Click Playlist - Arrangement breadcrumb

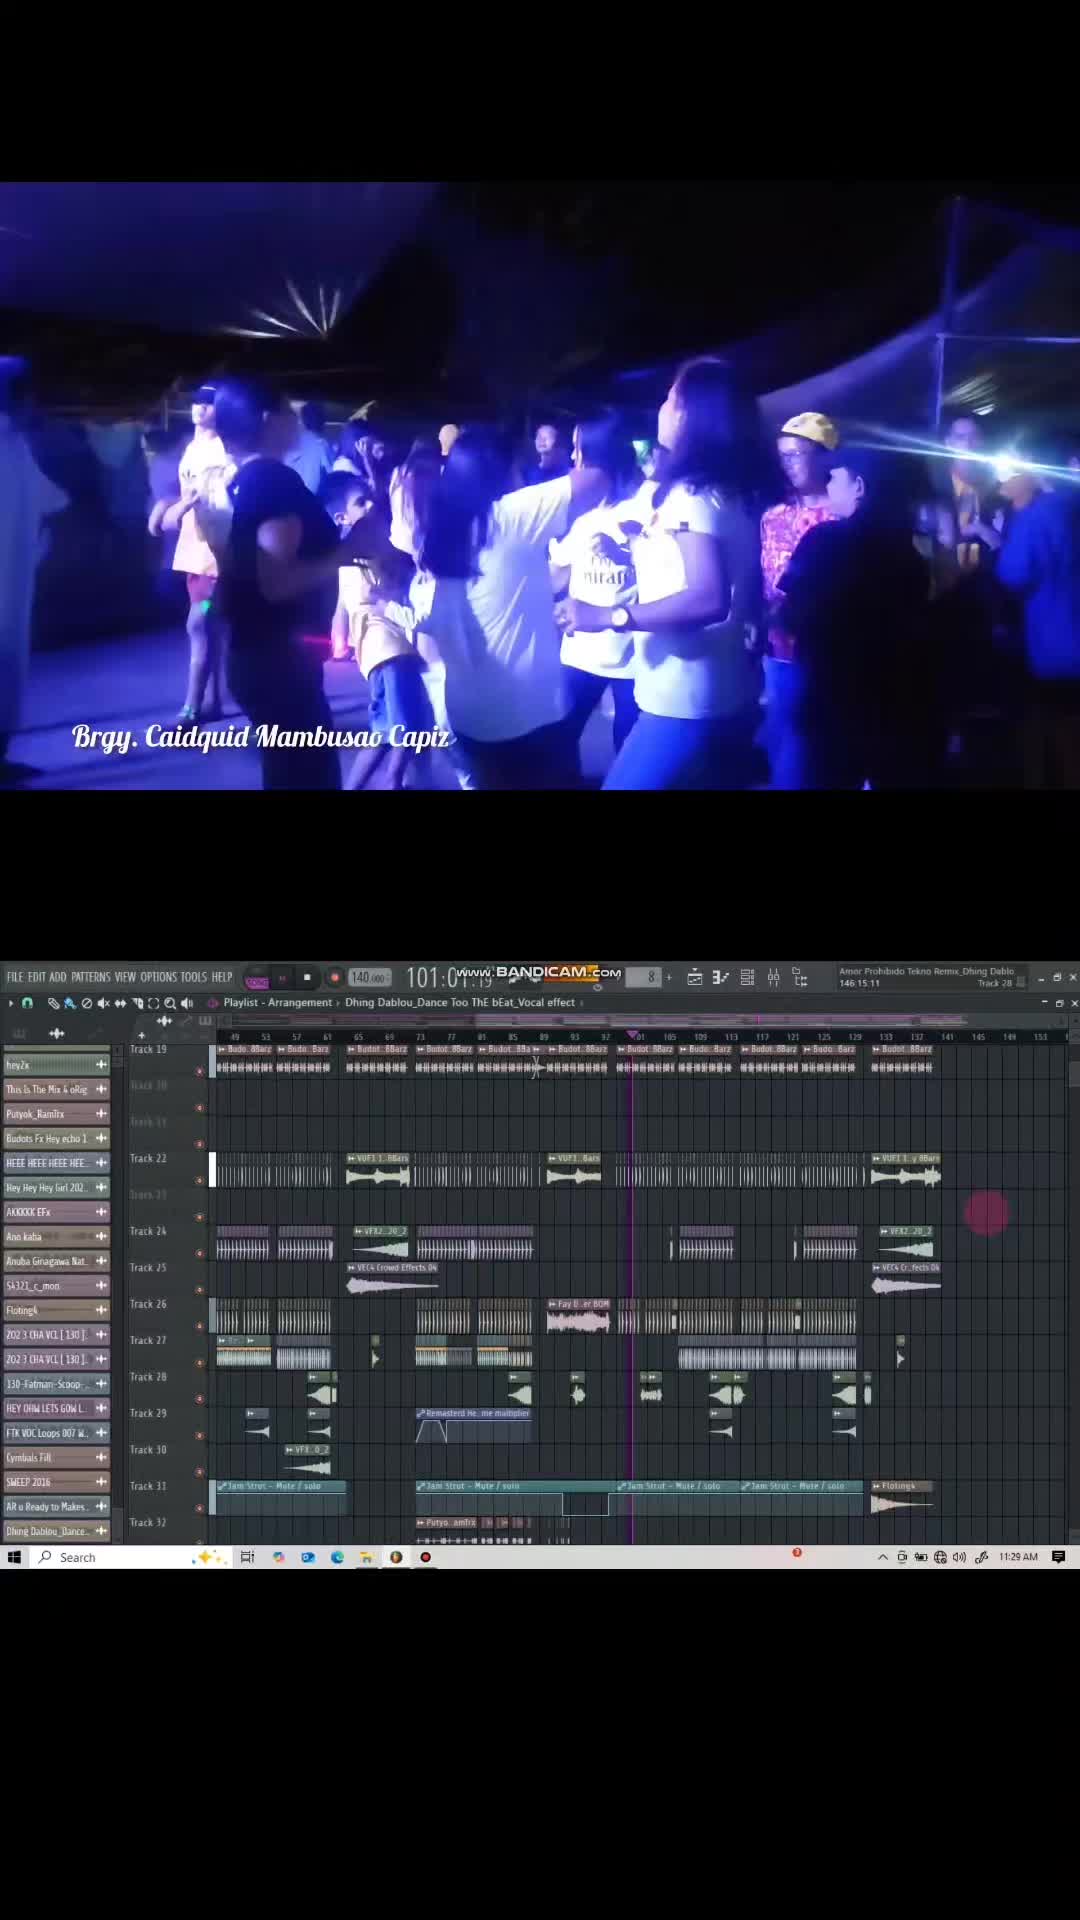(x=278, y=1002)
